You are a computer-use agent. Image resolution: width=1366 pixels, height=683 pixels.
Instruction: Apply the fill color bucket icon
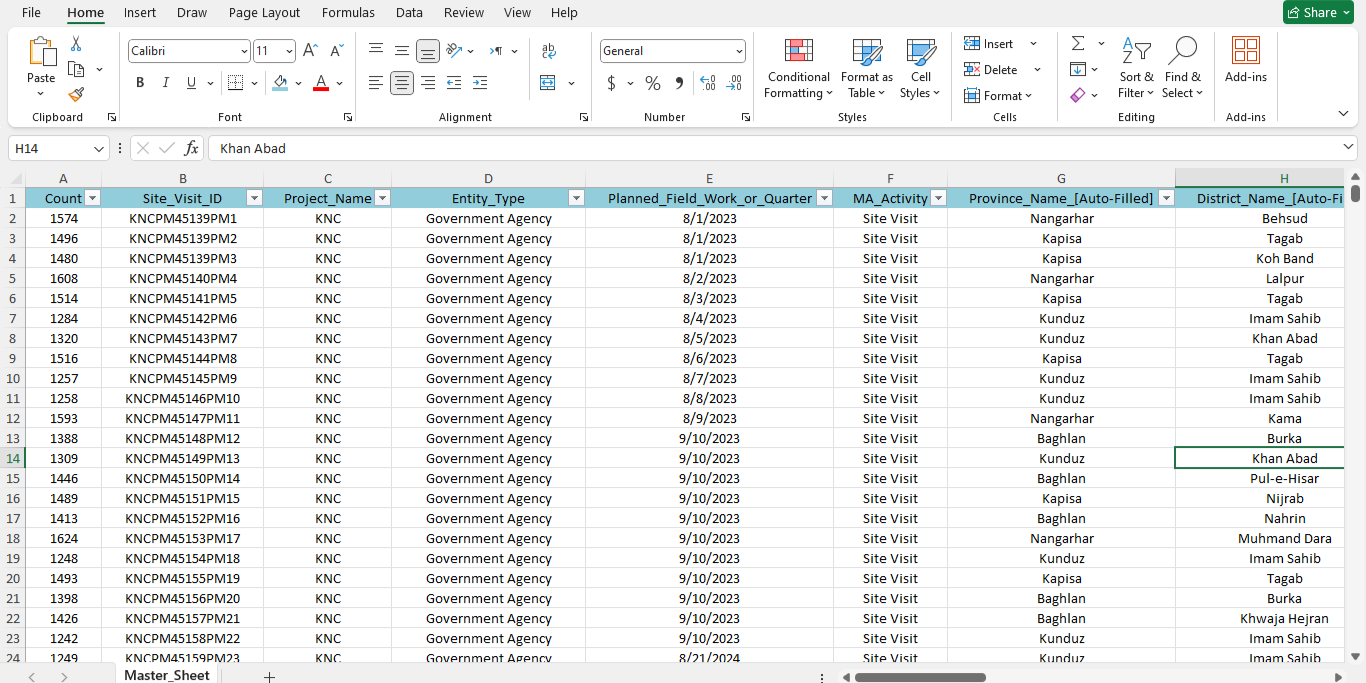[x=280, y=83]
